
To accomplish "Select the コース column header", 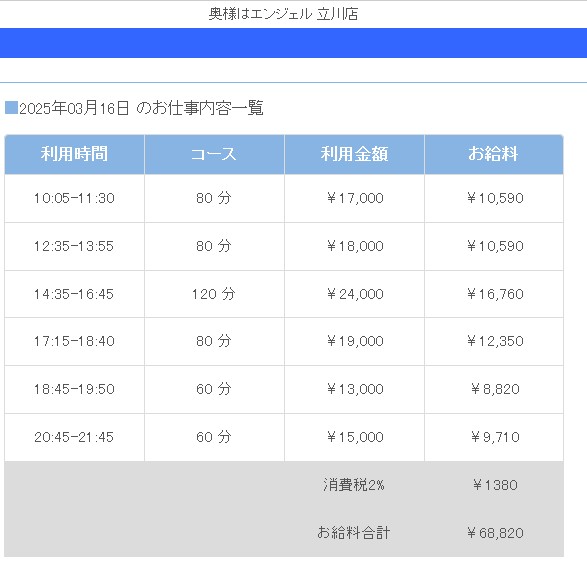I will pos(214,154).
